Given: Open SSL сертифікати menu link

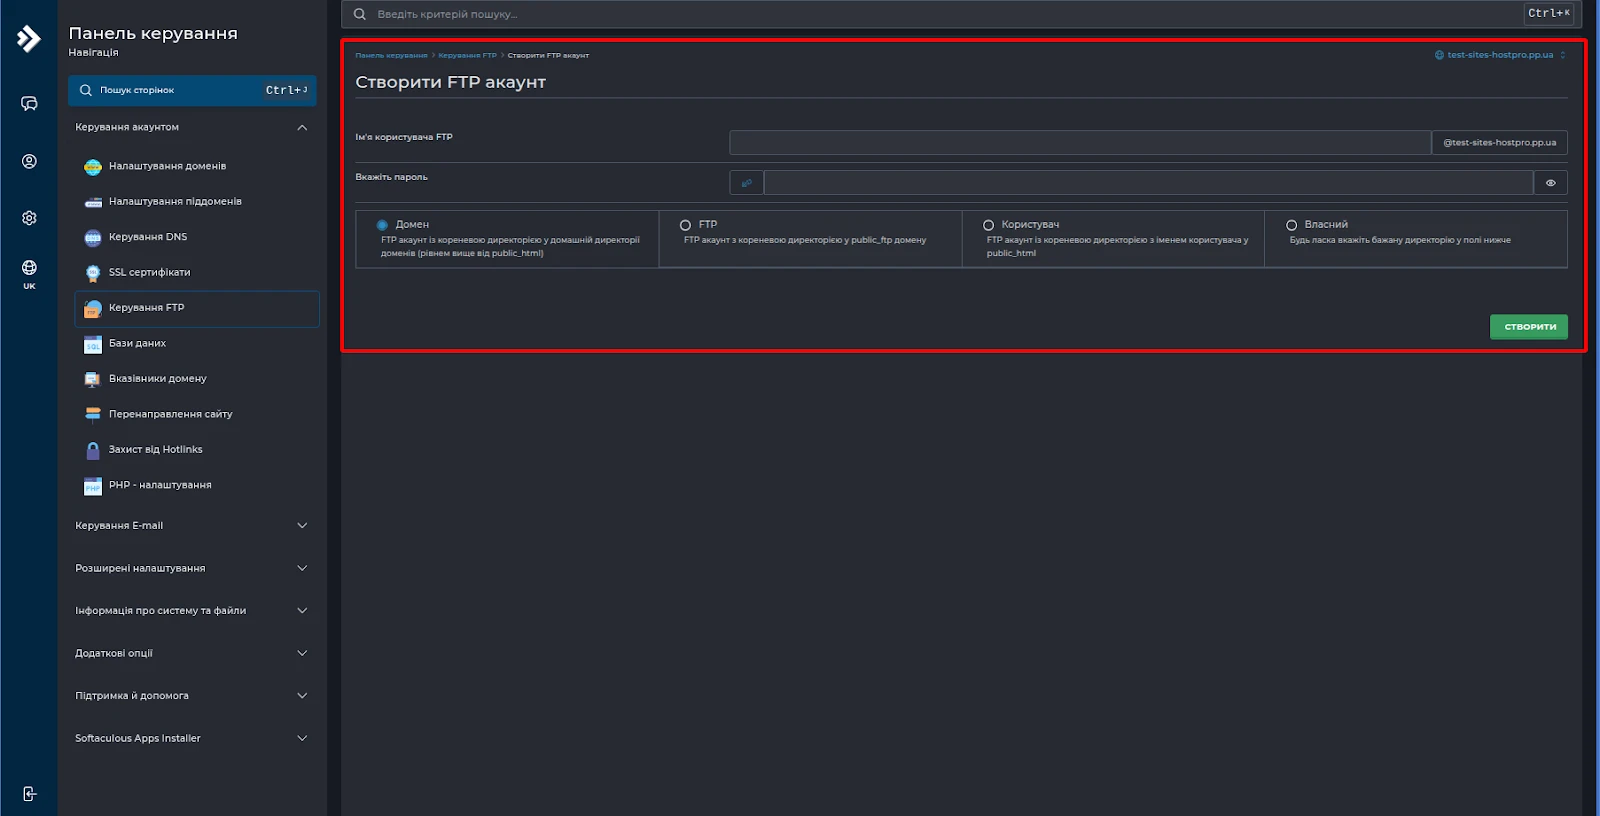Looking at the screenshot, I should [149, 272].
